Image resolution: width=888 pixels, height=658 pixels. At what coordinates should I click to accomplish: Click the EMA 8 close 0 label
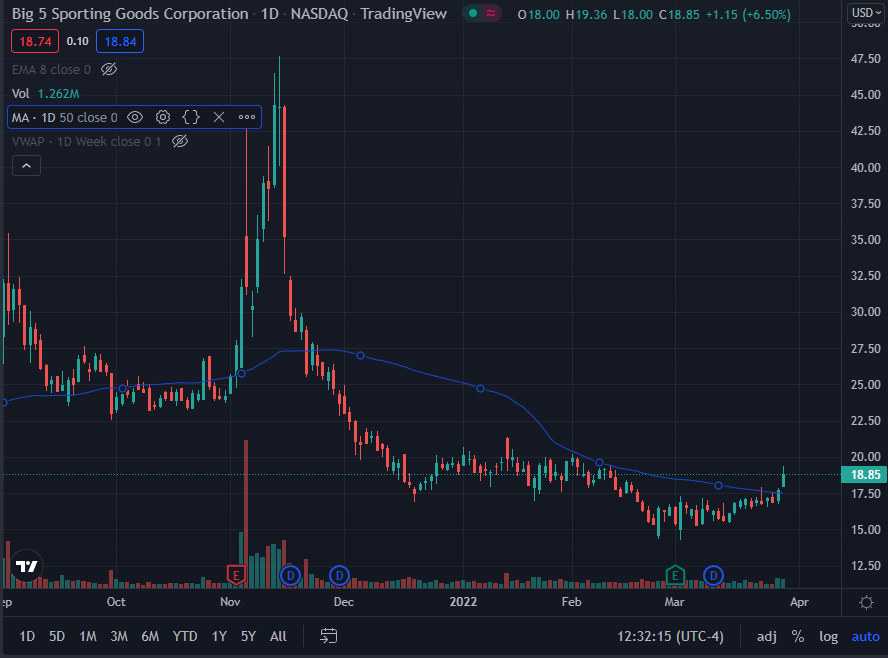tap(51, 70)
